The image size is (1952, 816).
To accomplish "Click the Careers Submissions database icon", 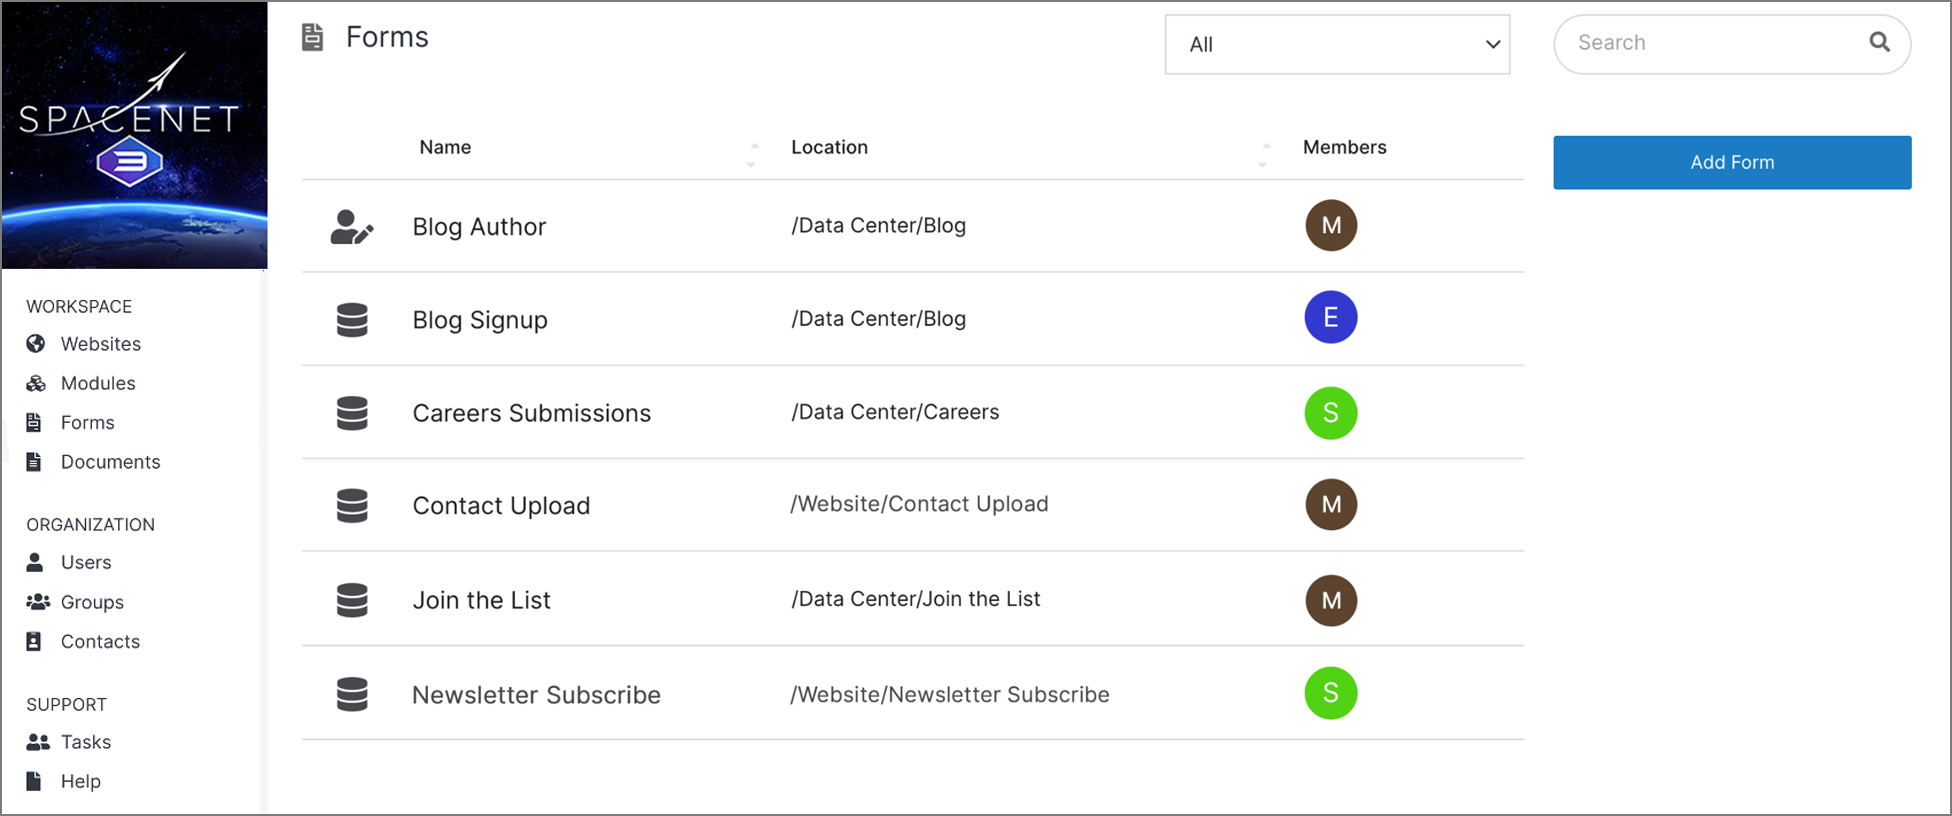I will pyautogui.click(x=352, y=413).
